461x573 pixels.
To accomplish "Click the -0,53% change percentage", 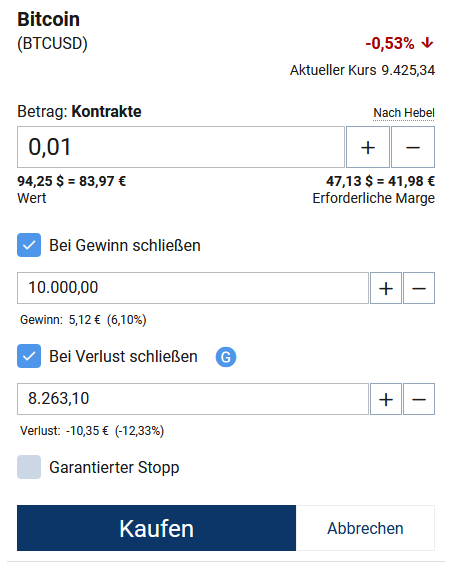I will (390, 43).
